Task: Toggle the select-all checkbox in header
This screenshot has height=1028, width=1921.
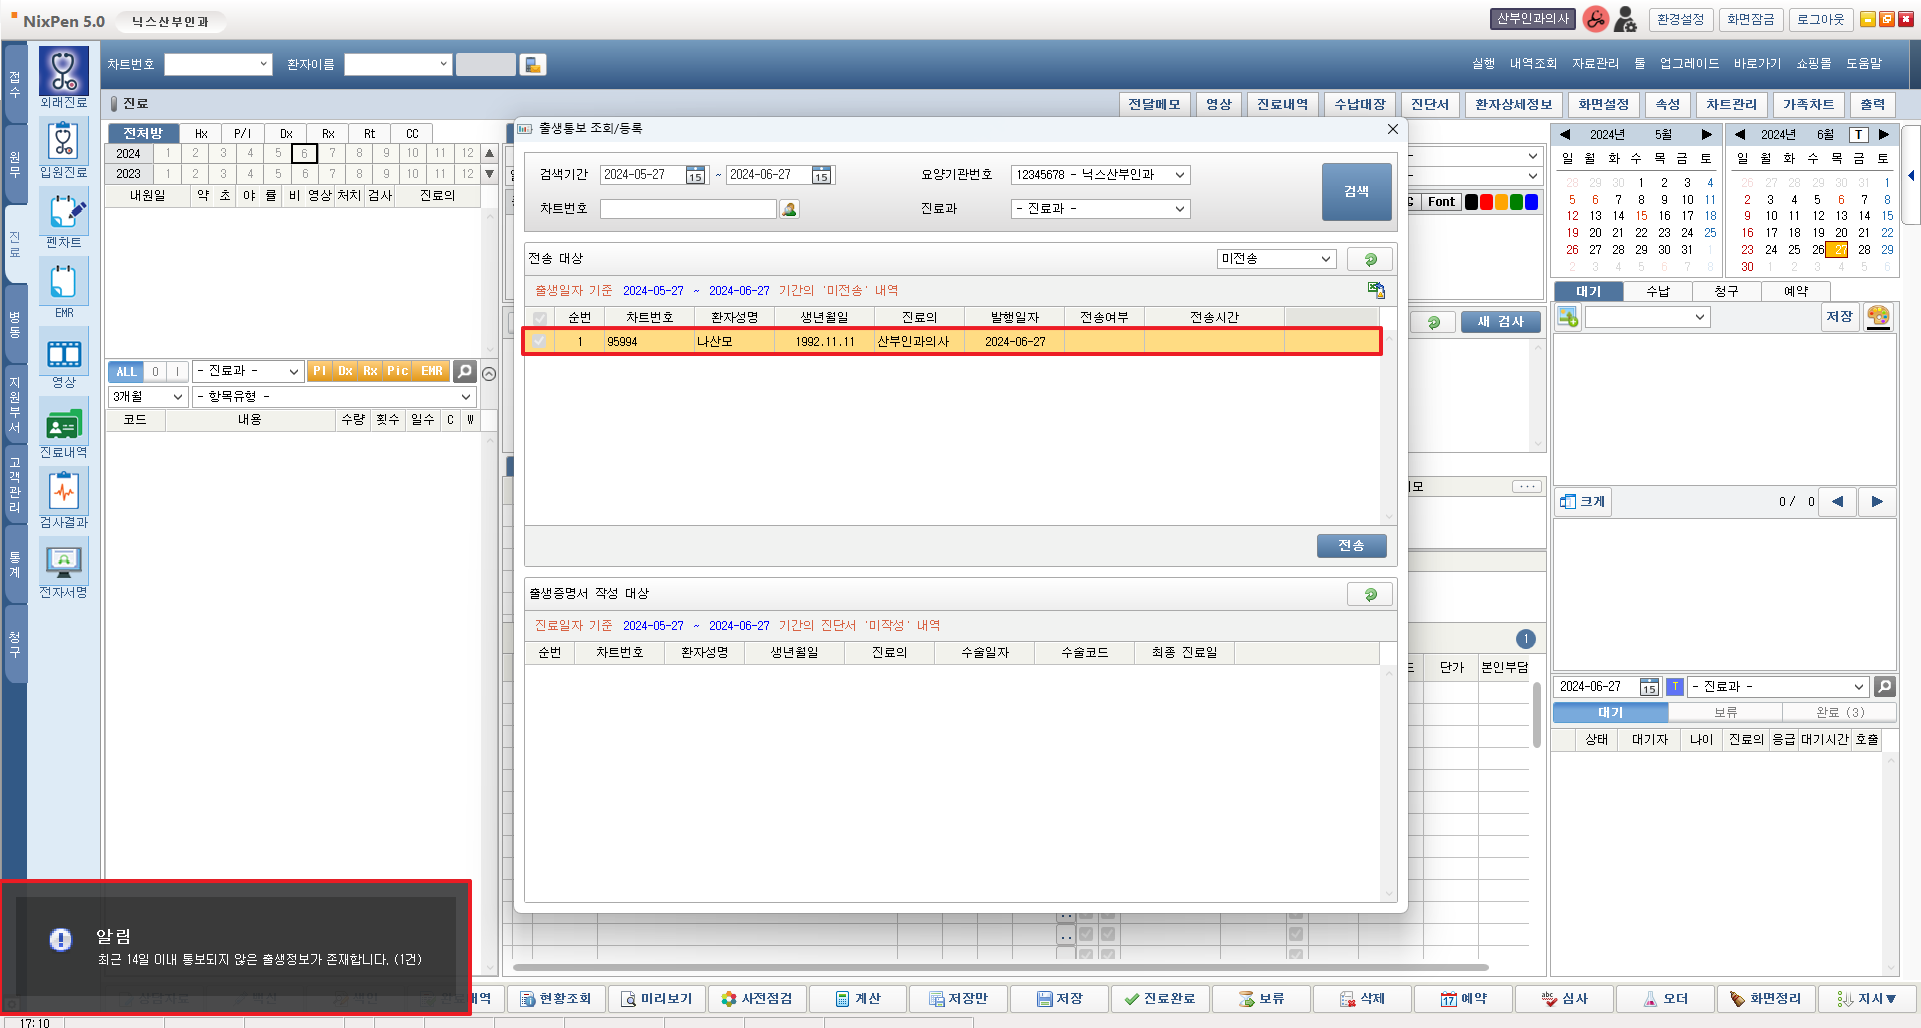Action: point(540,318)
